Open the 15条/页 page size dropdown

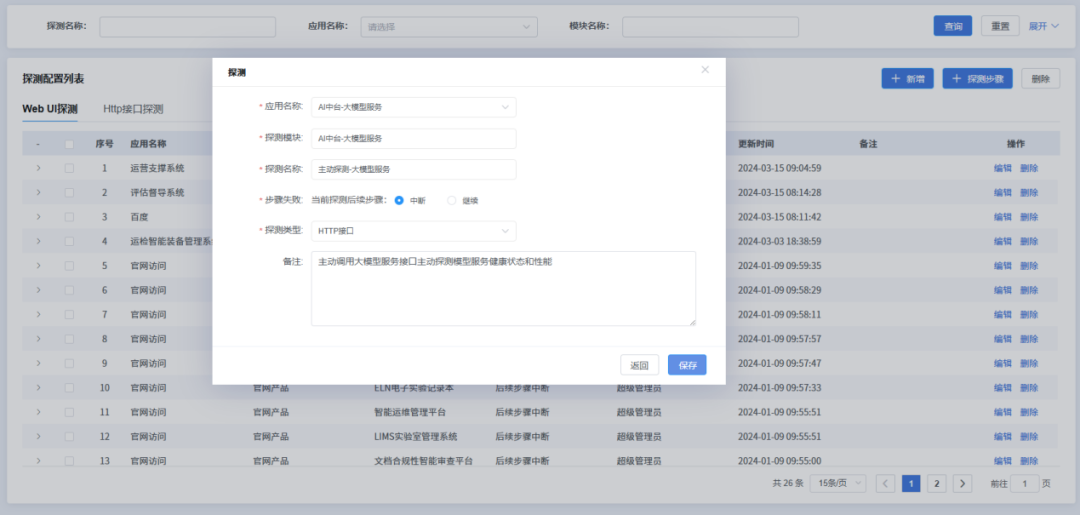[838, 483]
